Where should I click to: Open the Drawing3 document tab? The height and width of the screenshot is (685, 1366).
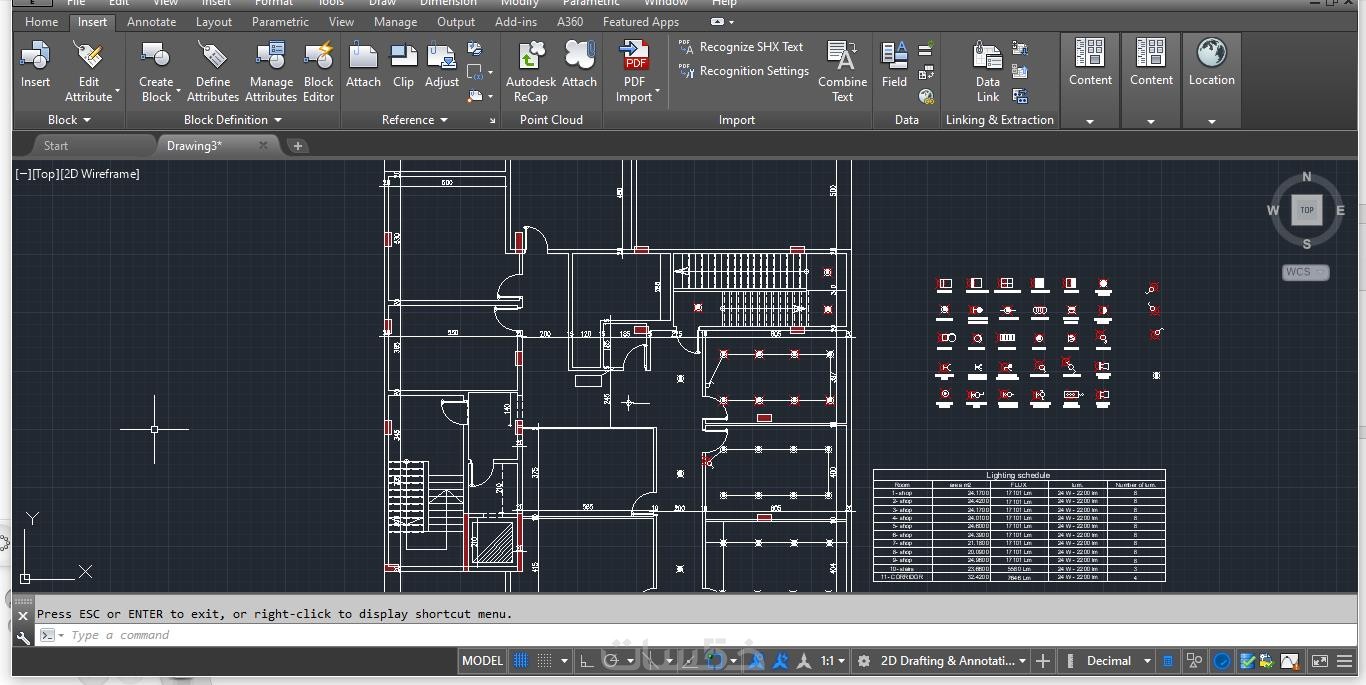[x=195, y=146]
